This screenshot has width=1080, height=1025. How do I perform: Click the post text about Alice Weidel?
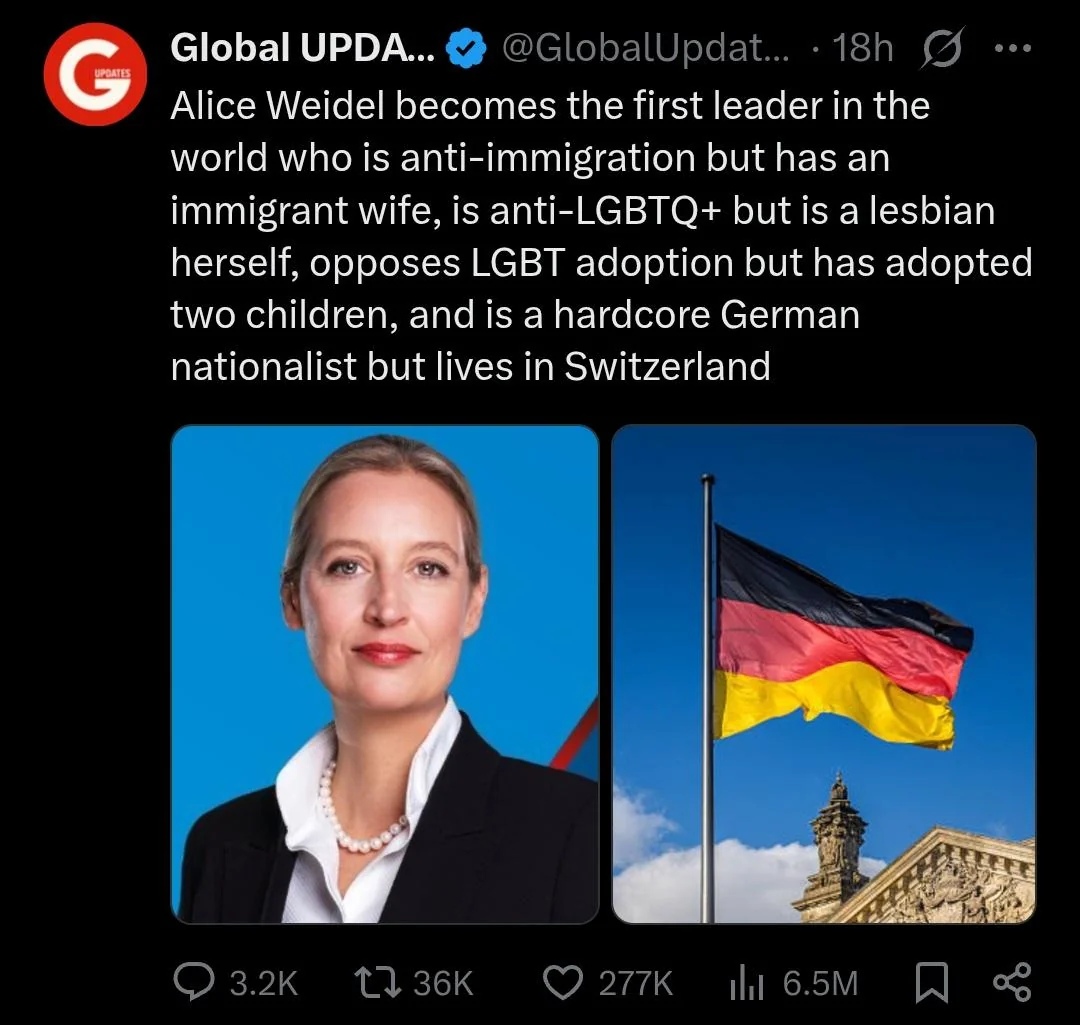(x=601, y=236)
